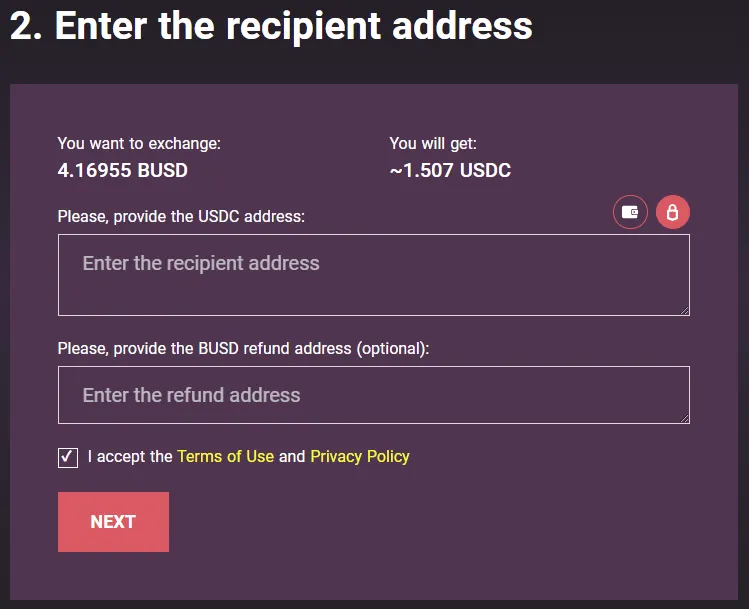Click the 'You want to exchange:' label

[139, 143]
